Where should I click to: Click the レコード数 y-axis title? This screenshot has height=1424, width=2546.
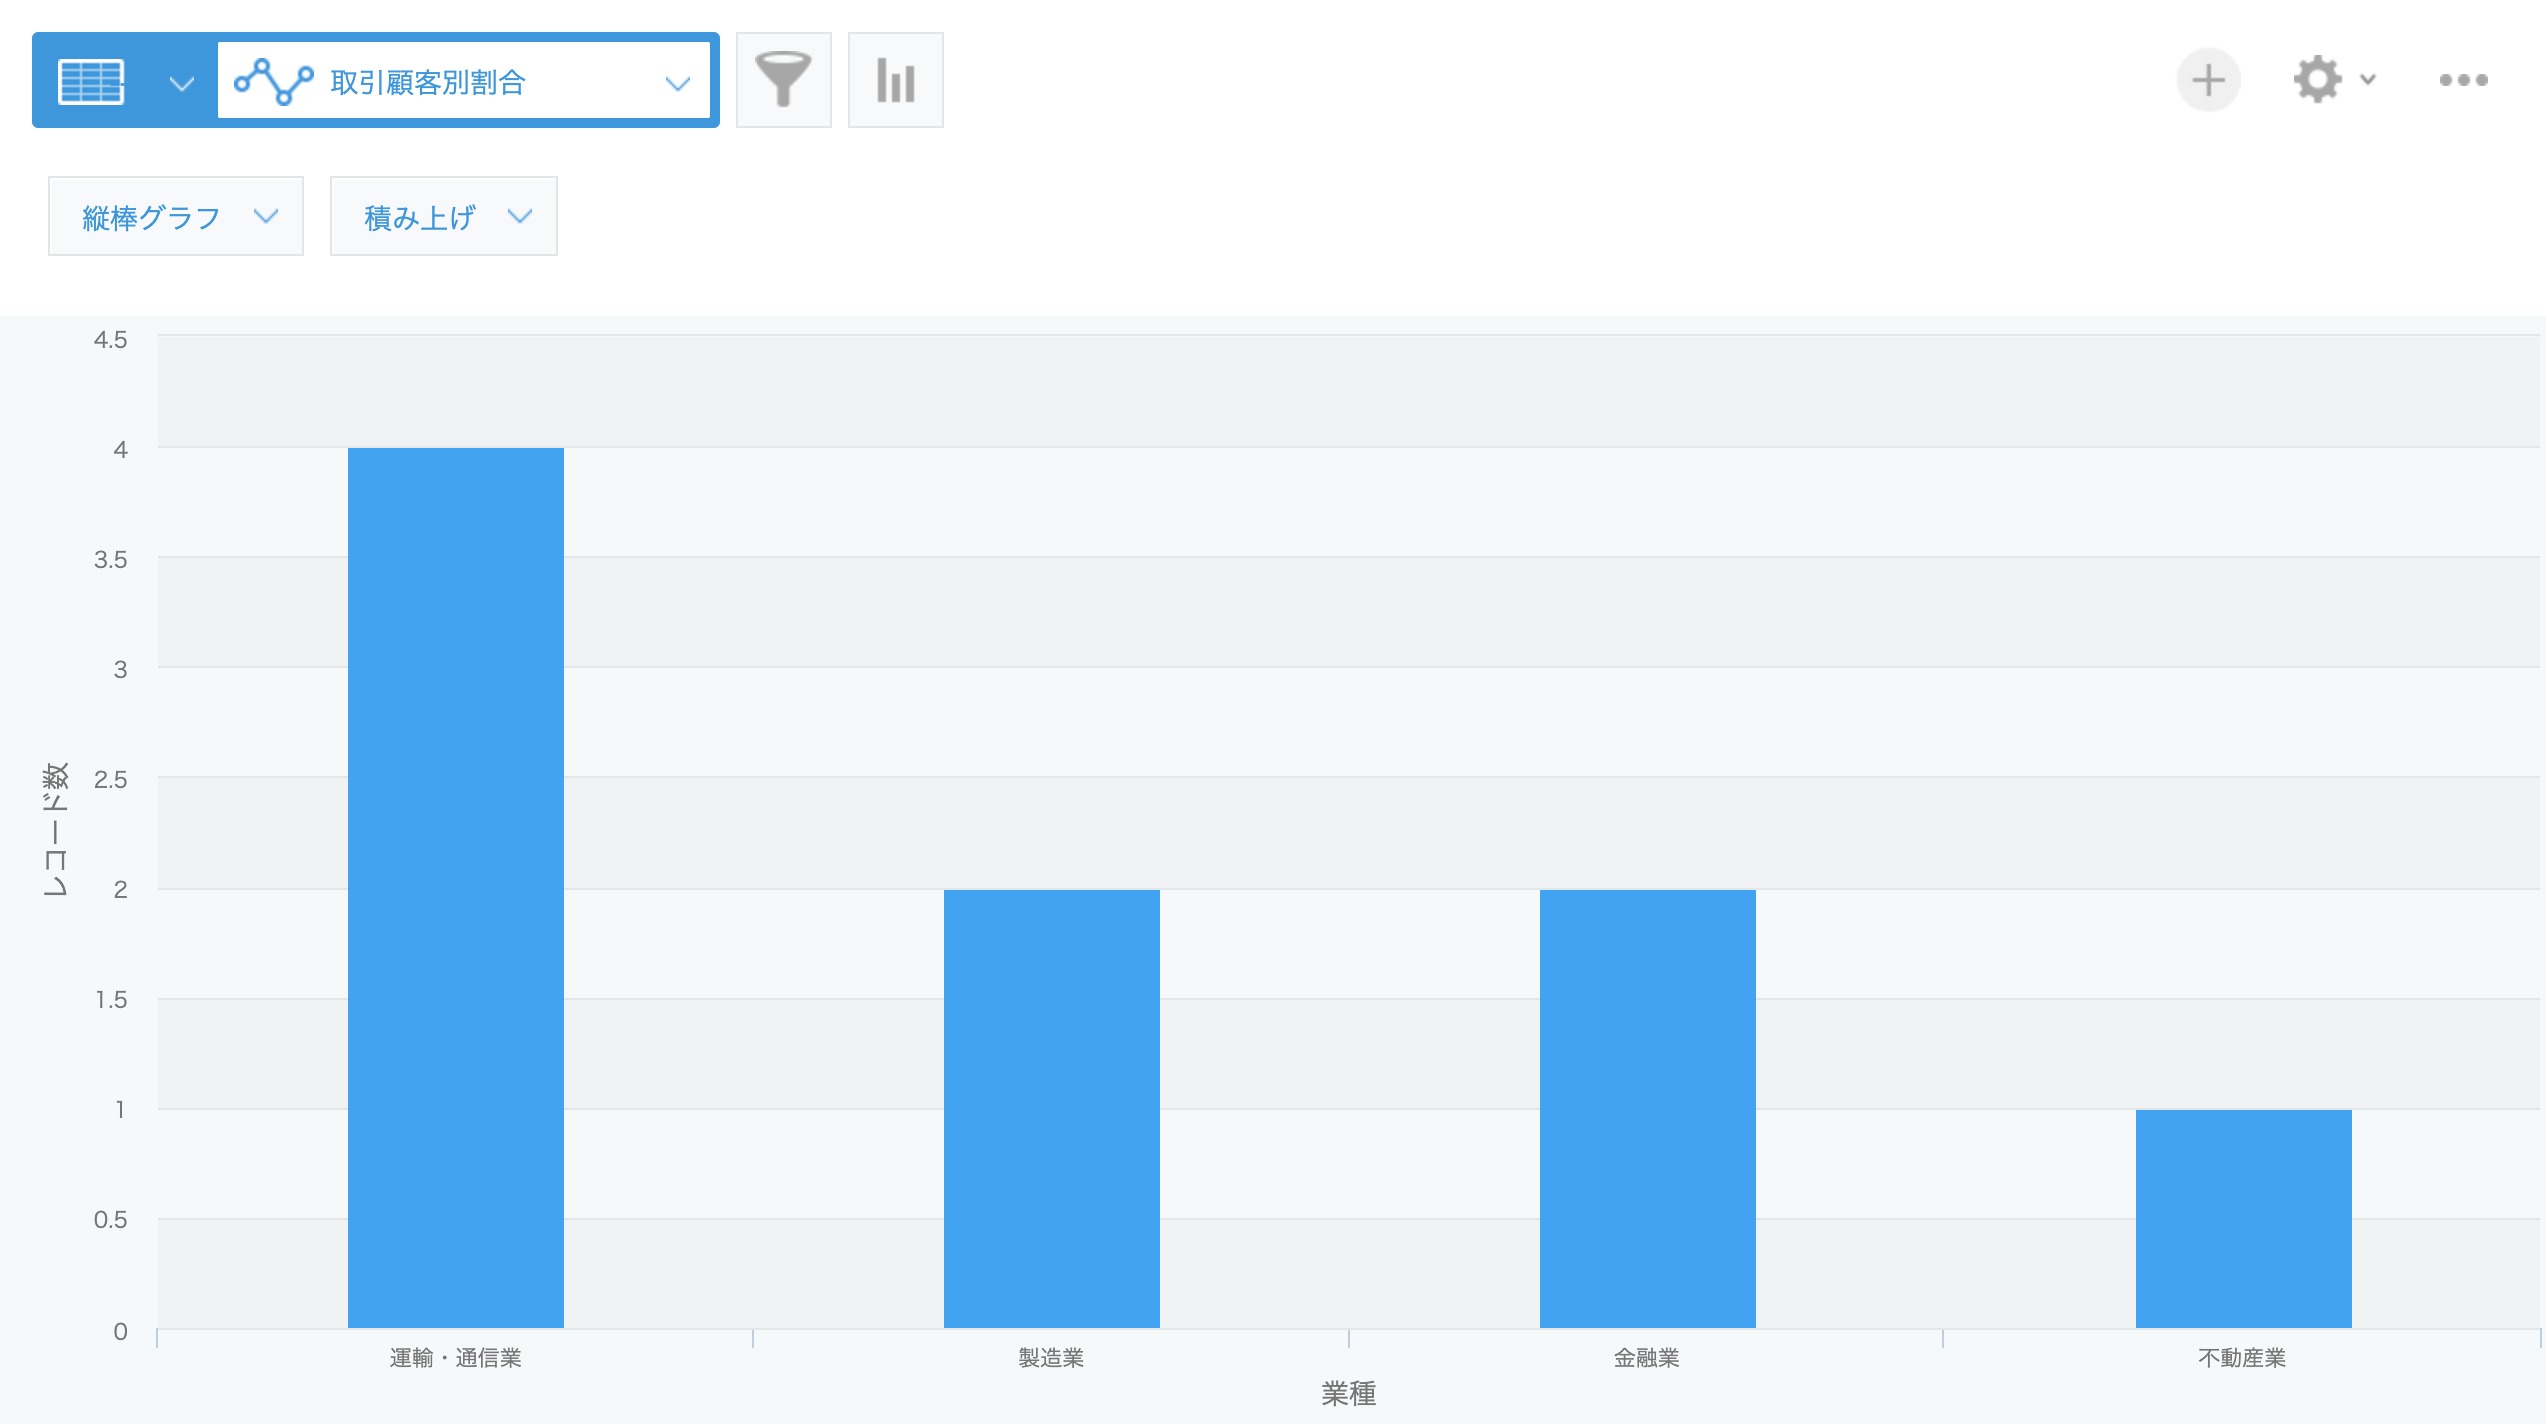coord(56,829)
